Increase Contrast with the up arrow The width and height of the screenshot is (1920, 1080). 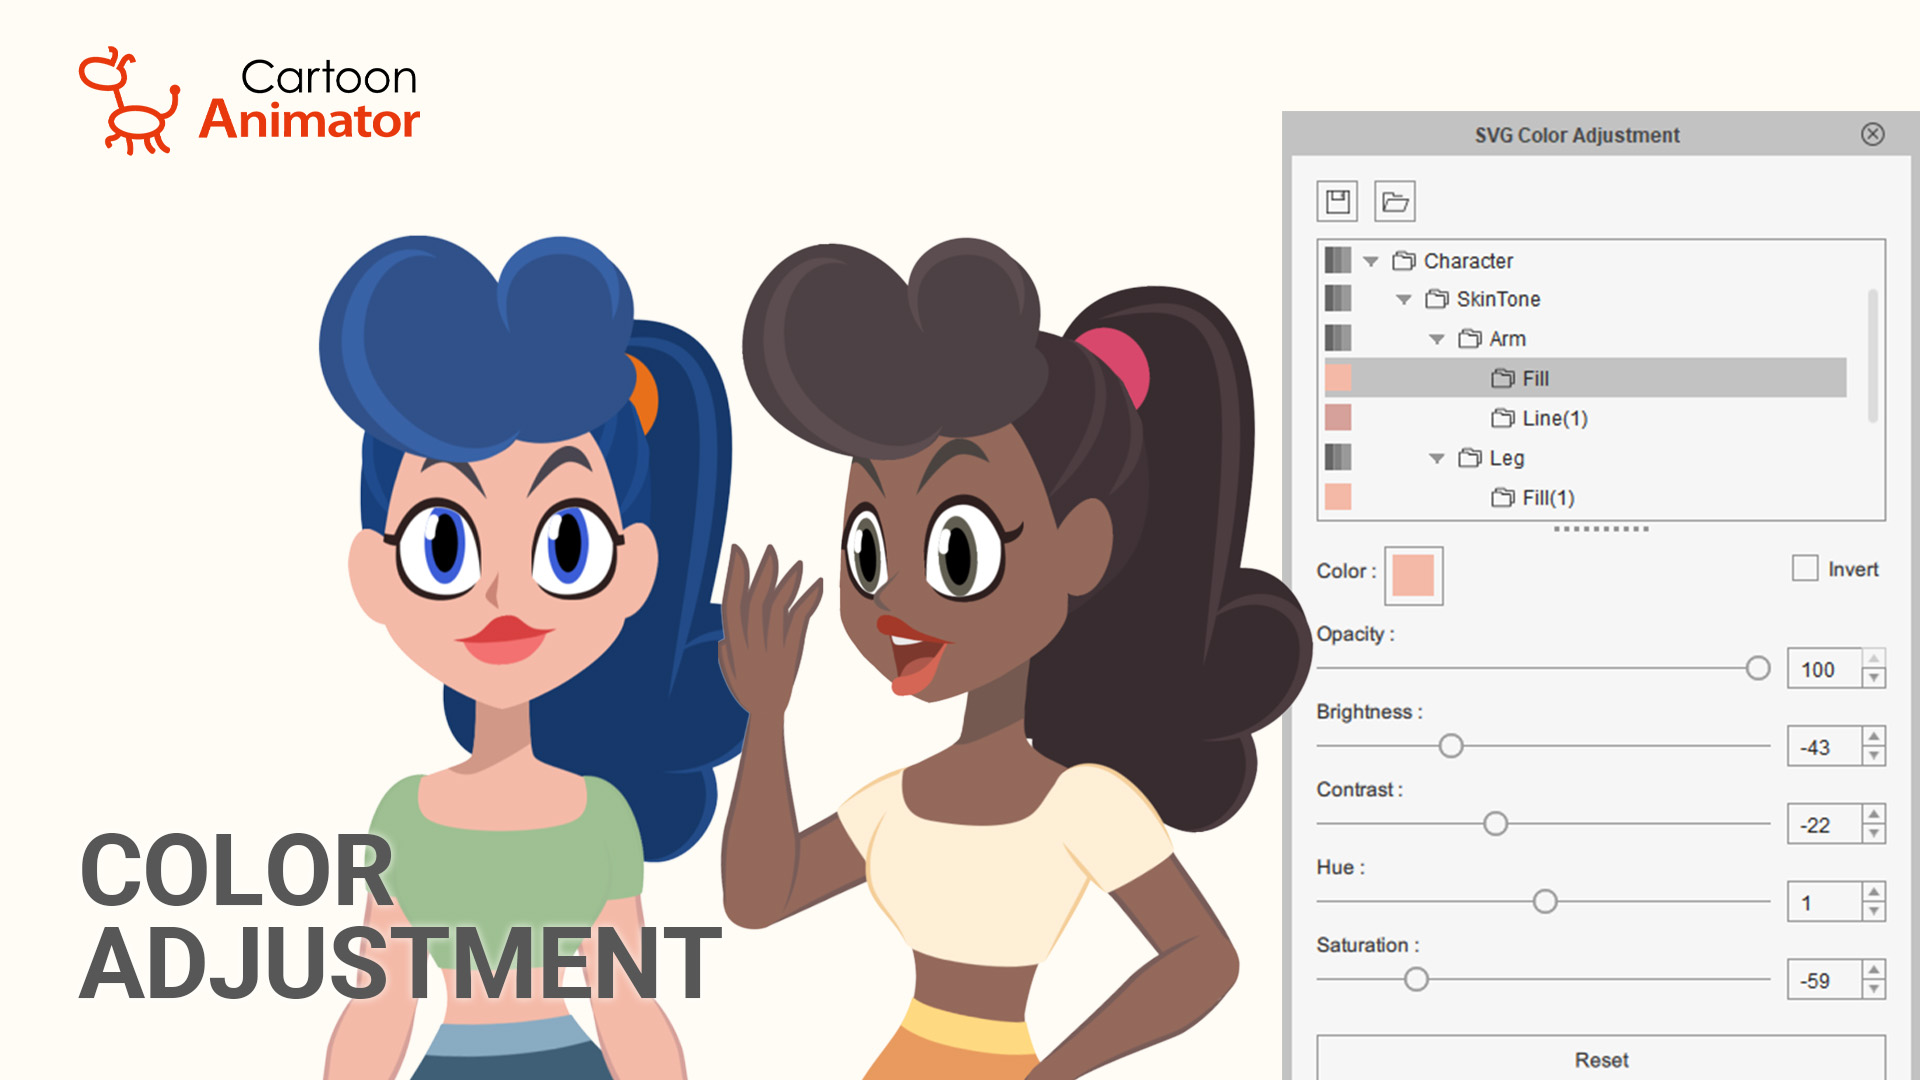coord(1874,815)
